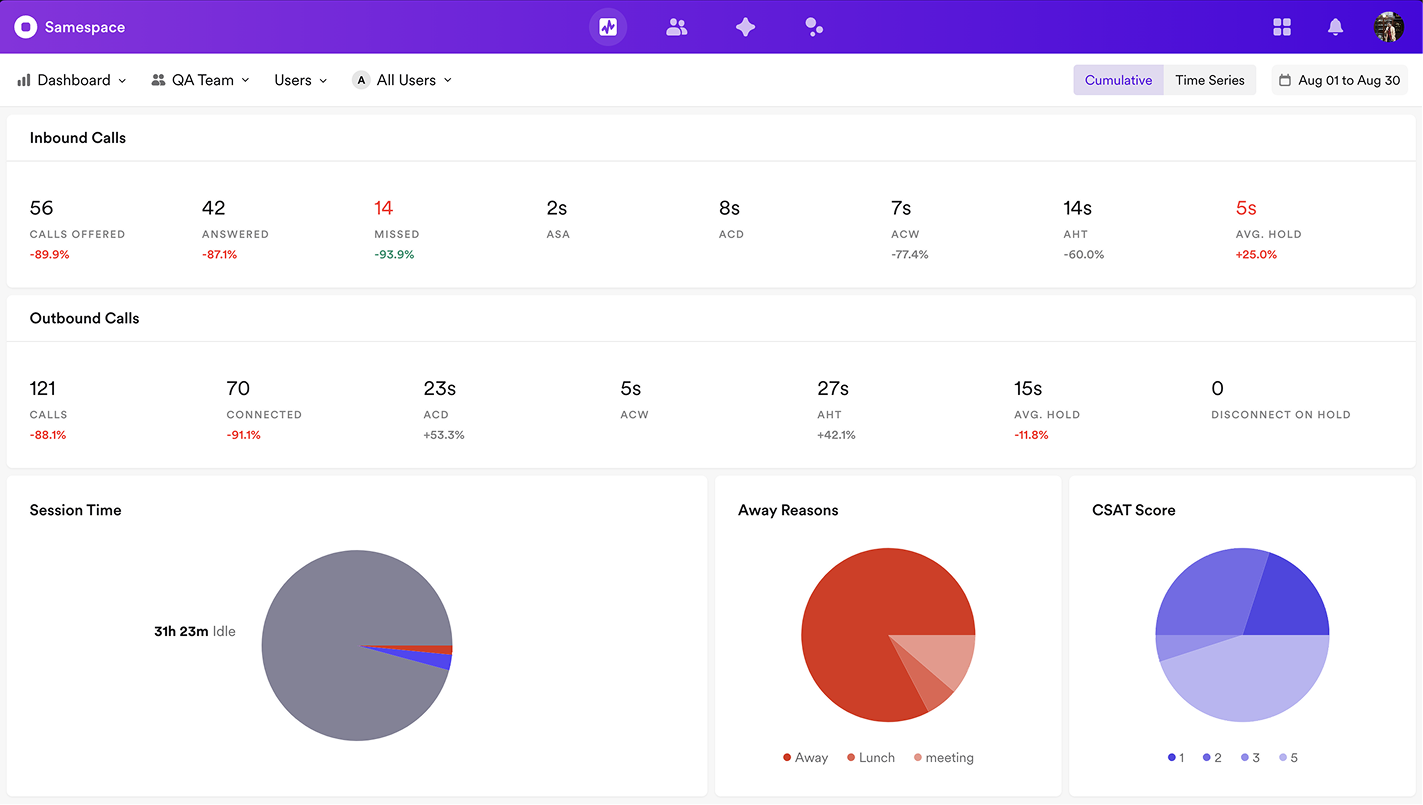Toggle the score 5 legend under CSAT chart
This screenshot has width=1423, height=805.
coord(1287,757)
